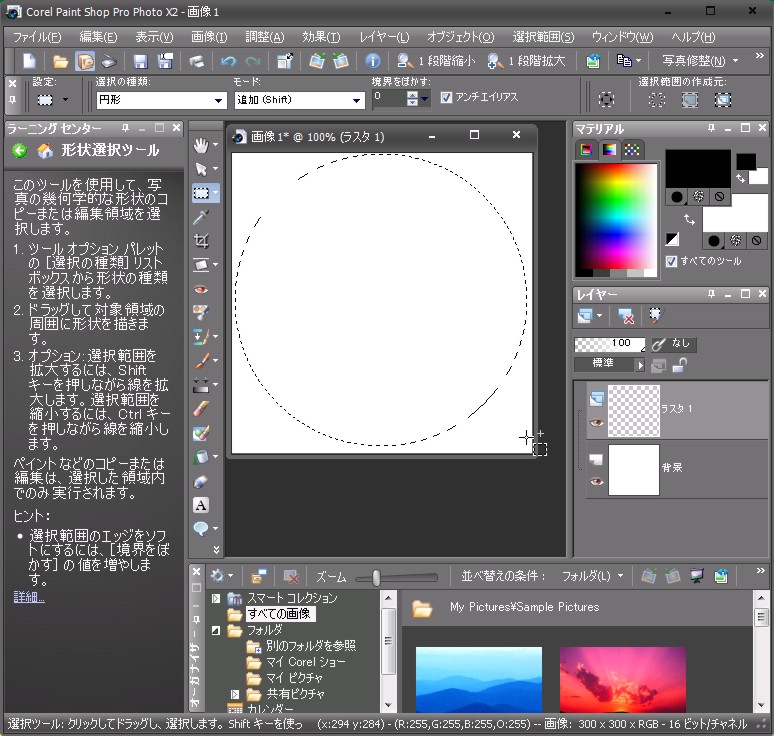Viewport: 774px width, 736px height.
Task: Open the 編集 menu
Action: pyautogui.click(x=98, y=37)
